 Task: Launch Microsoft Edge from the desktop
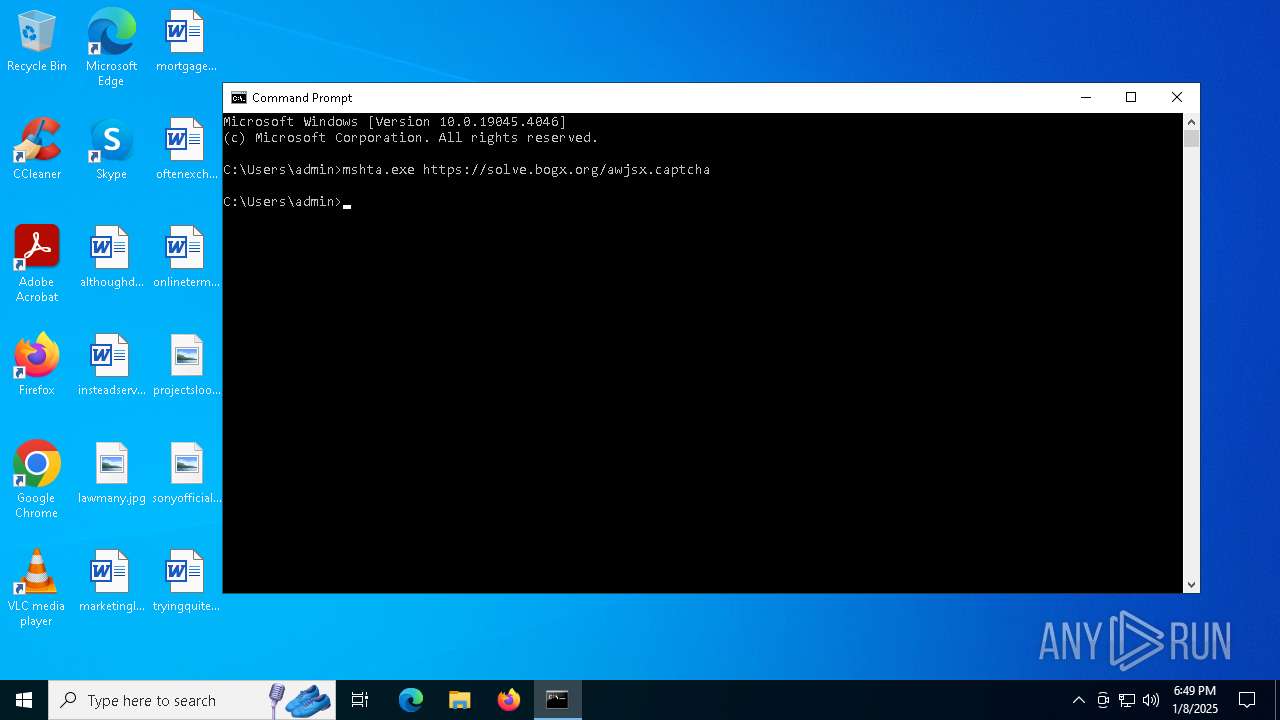[111, 48]
